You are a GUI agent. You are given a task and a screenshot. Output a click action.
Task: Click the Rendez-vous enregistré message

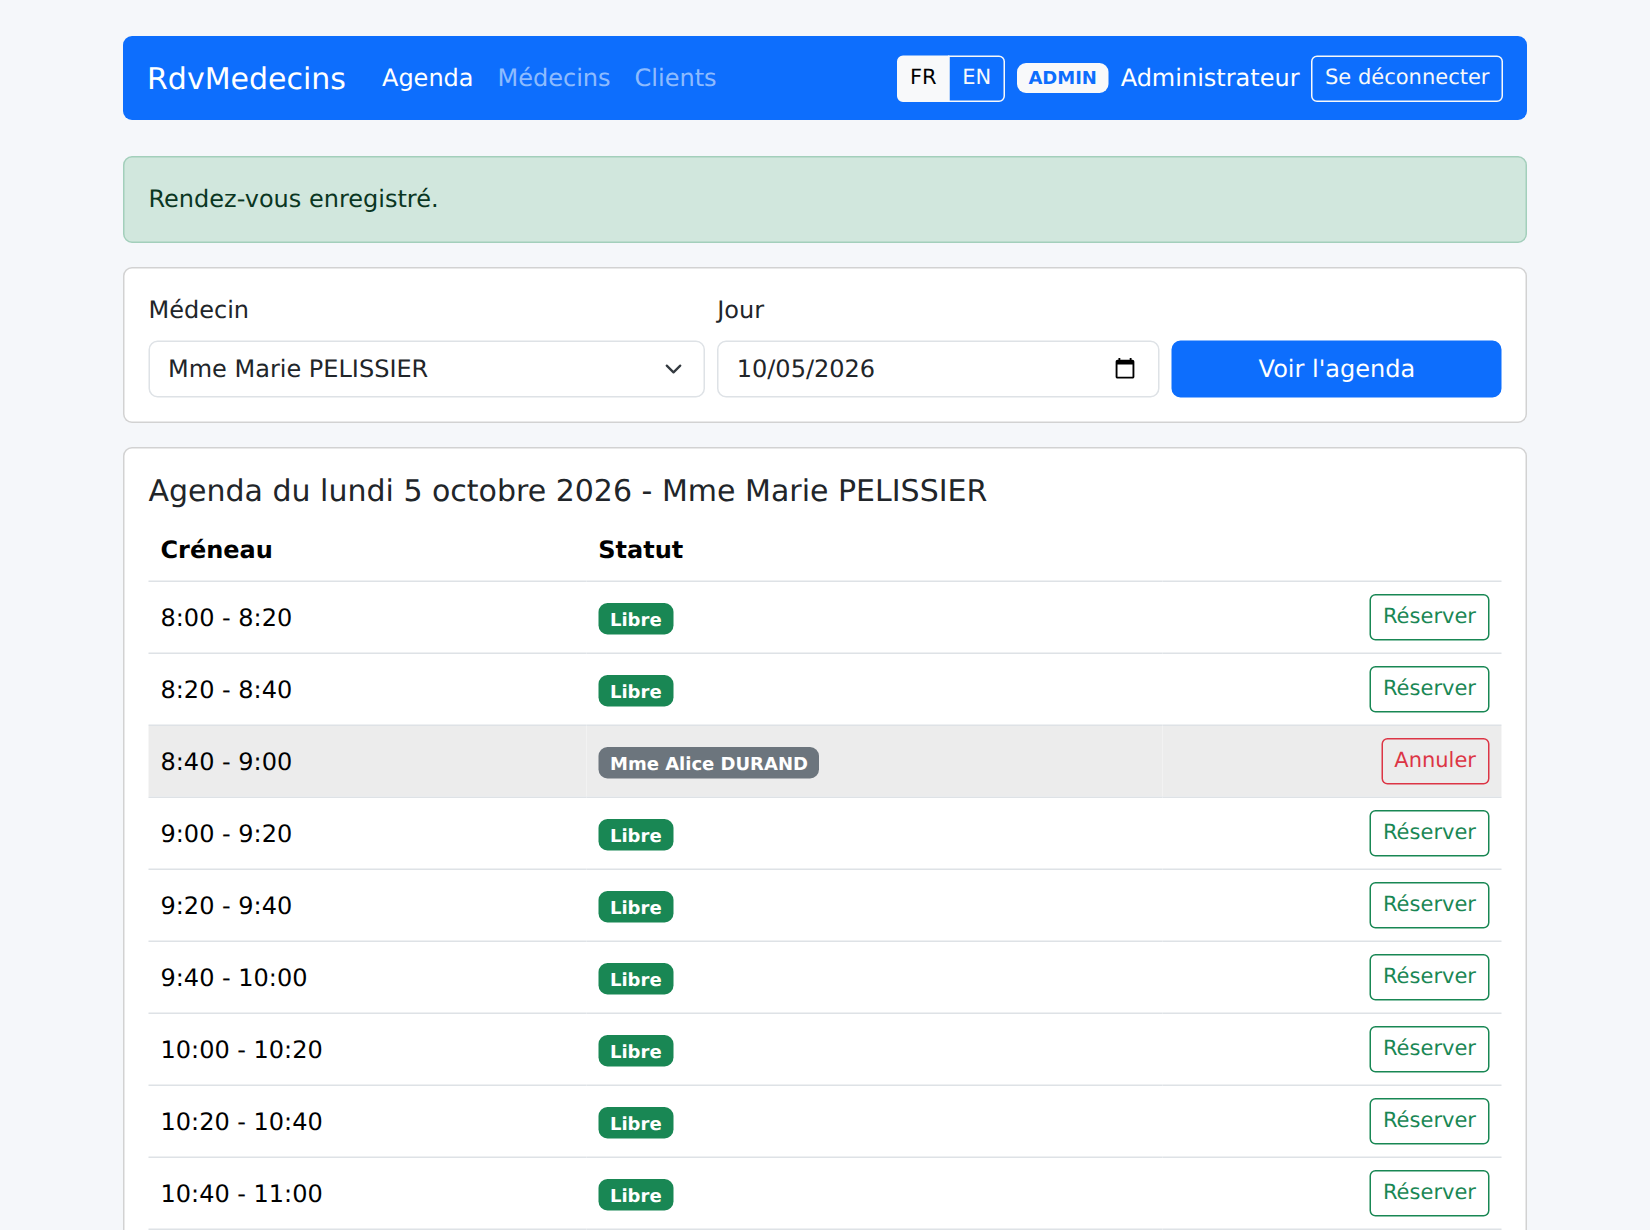tap(294, 199)
